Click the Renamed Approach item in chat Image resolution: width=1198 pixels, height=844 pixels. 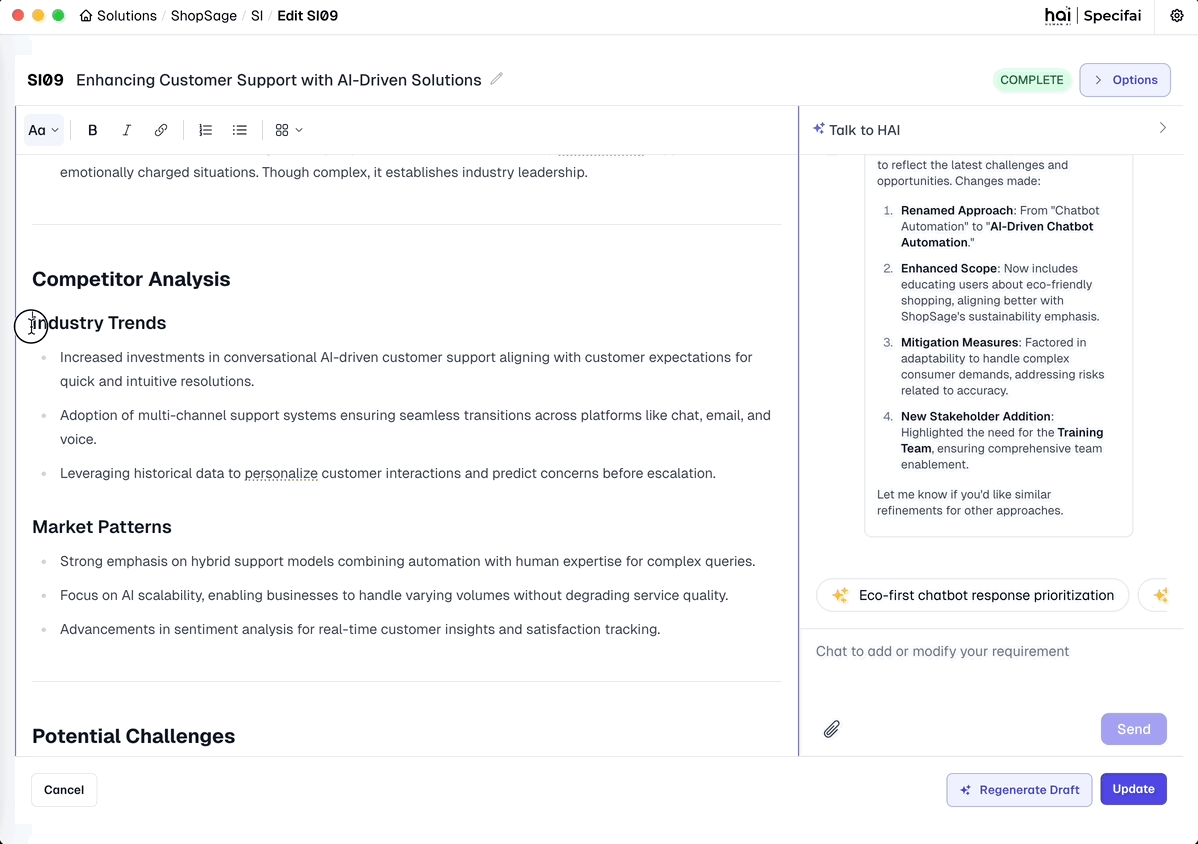[x=1002, y=226]
